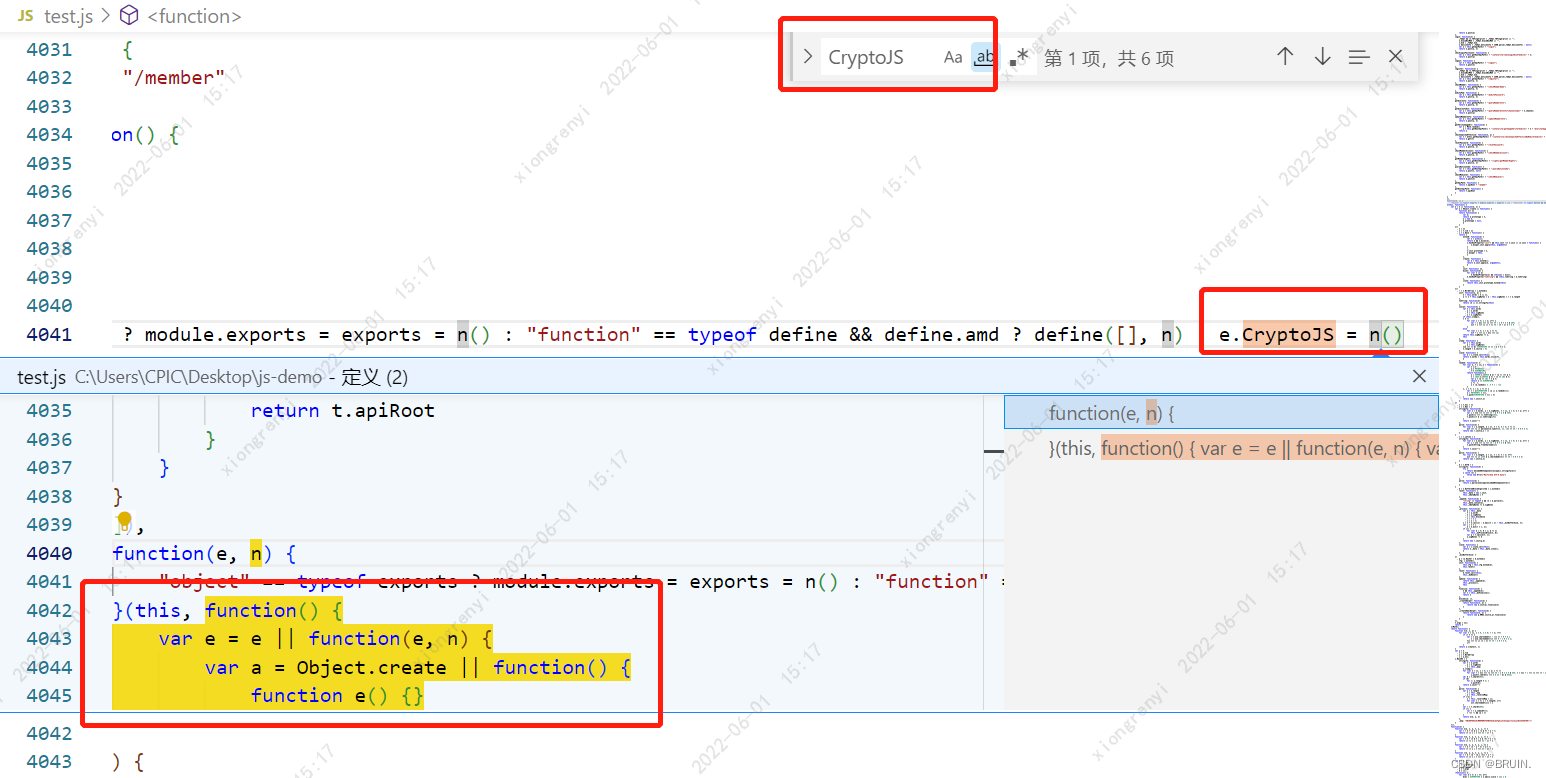The height and width of the screenshot is (778, 1546).
Task: Click the match count '第 1 项, 共 6 项'
Action: [x=1109, y=58]
